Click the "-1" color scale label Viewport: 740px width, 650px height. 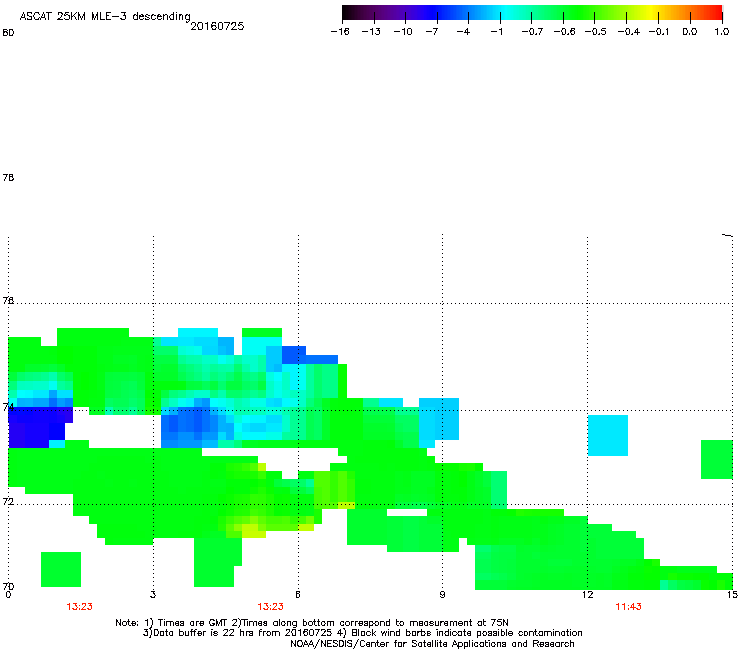[496, 32]
